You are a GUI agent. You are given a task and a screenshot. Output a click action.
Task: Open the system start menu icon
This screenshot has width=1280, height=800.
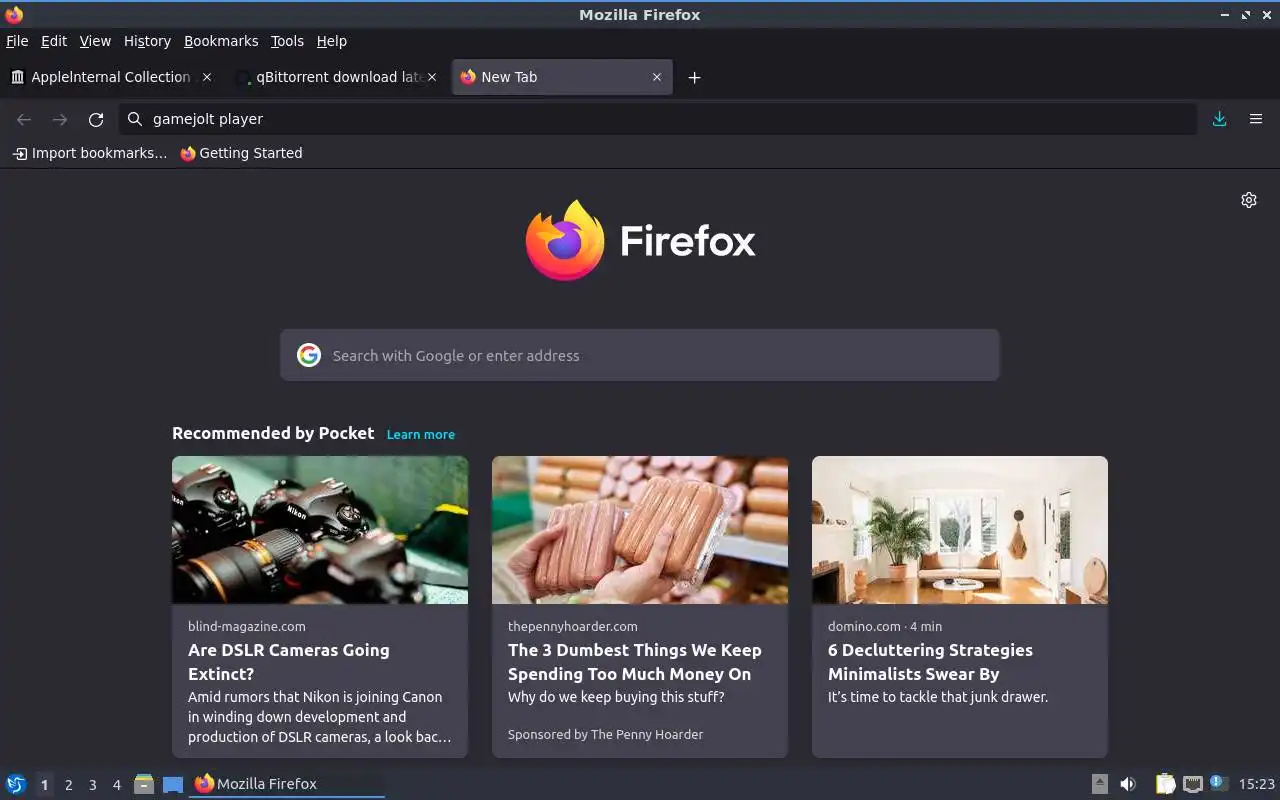click(15, 784)
